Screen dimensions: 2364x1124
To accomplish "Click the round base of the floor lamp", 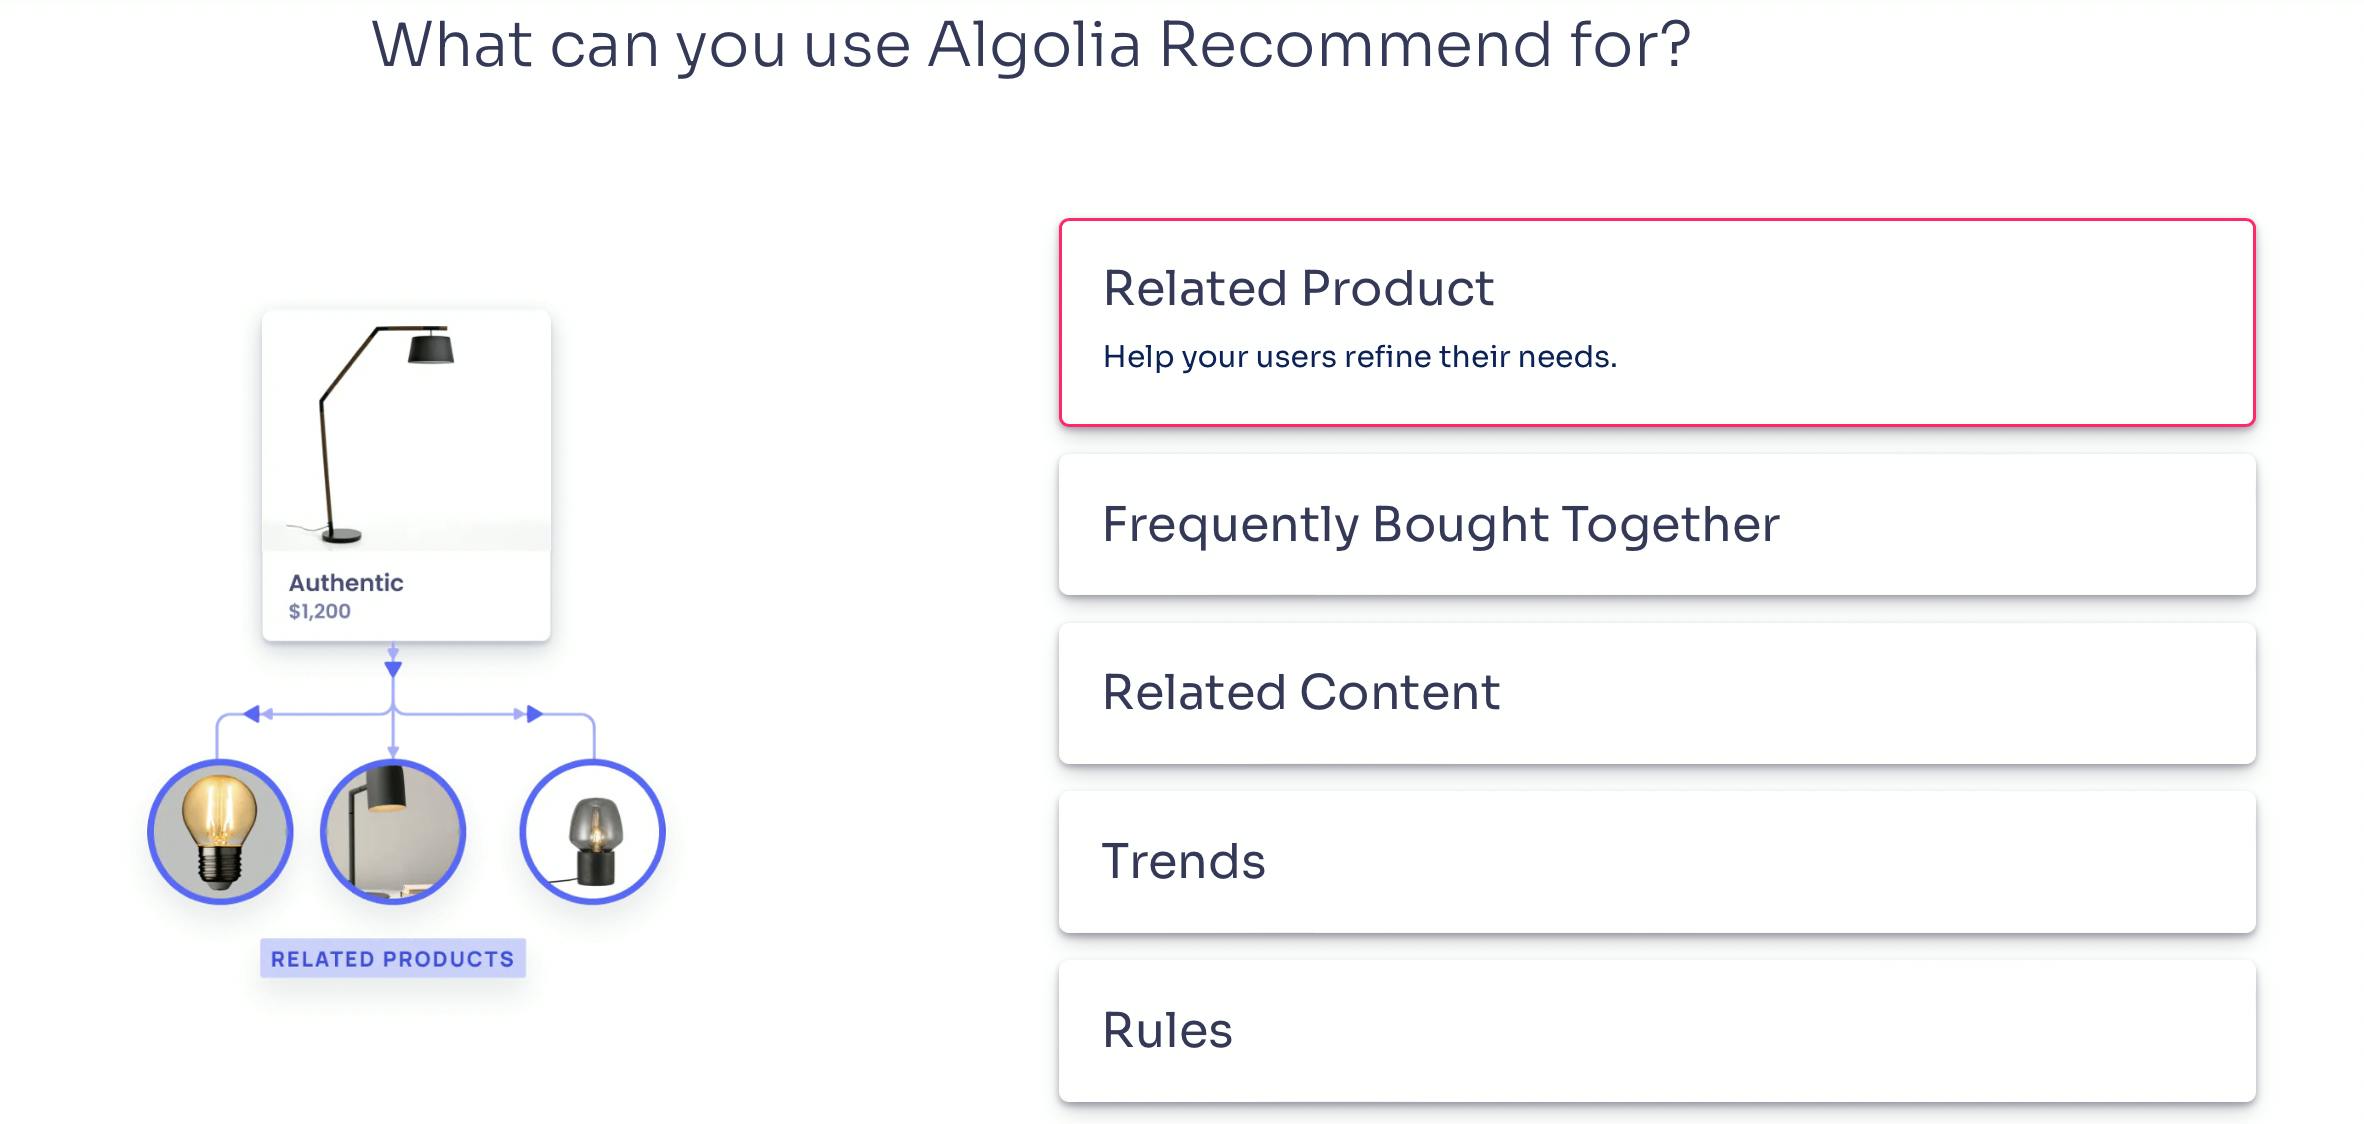I will tap(341, 536).
